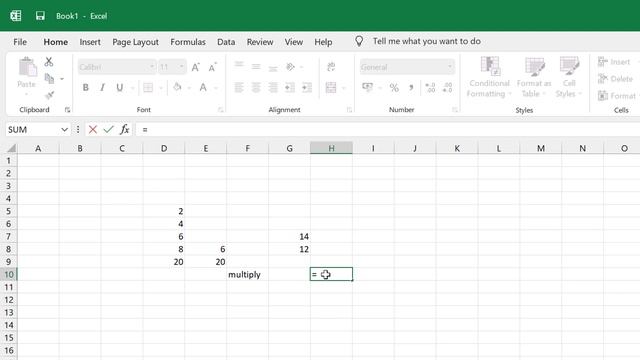Click the Comma Style icon
Viewport: 640px width, 360px height.
click(411, 87)
